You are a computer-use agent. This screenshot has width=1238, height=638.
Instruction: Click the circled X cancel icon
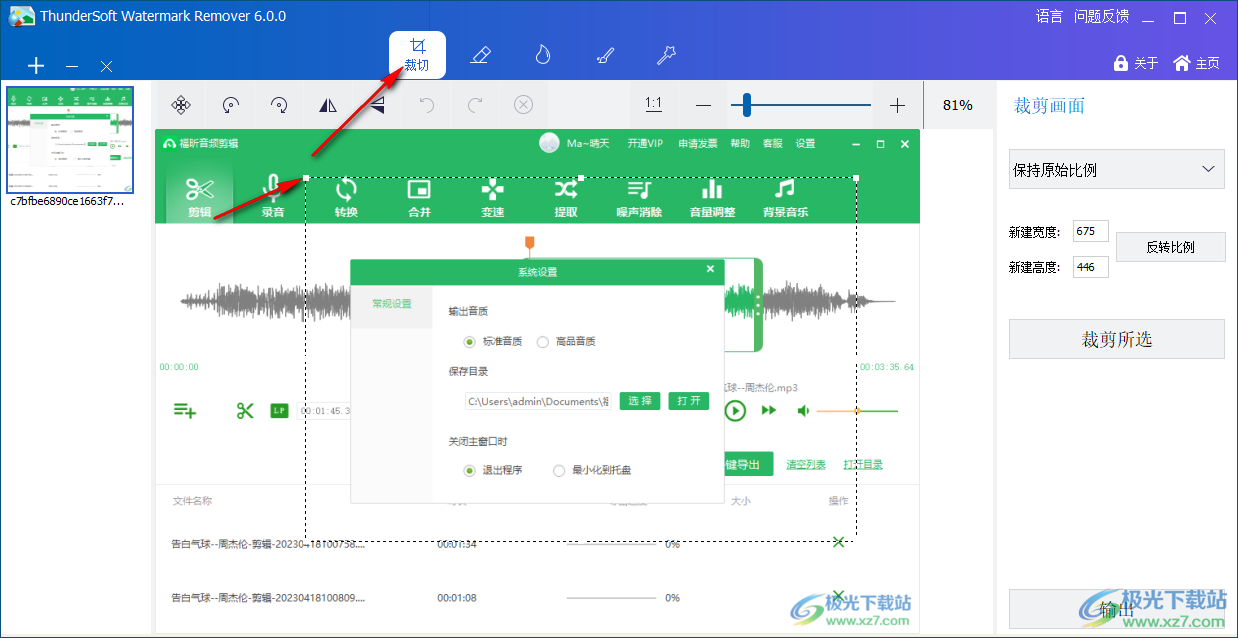524,105
